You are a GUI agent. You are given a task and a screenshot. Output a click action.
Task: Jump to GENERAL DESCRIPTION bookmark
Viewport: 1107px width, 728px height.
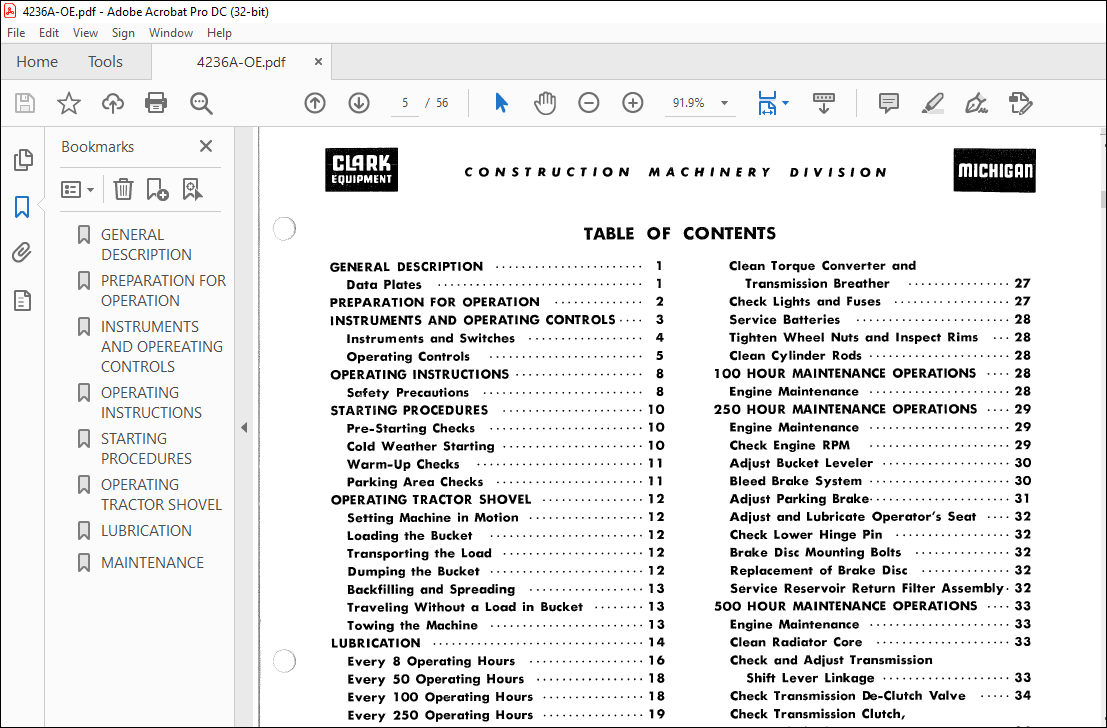(146, 244)
